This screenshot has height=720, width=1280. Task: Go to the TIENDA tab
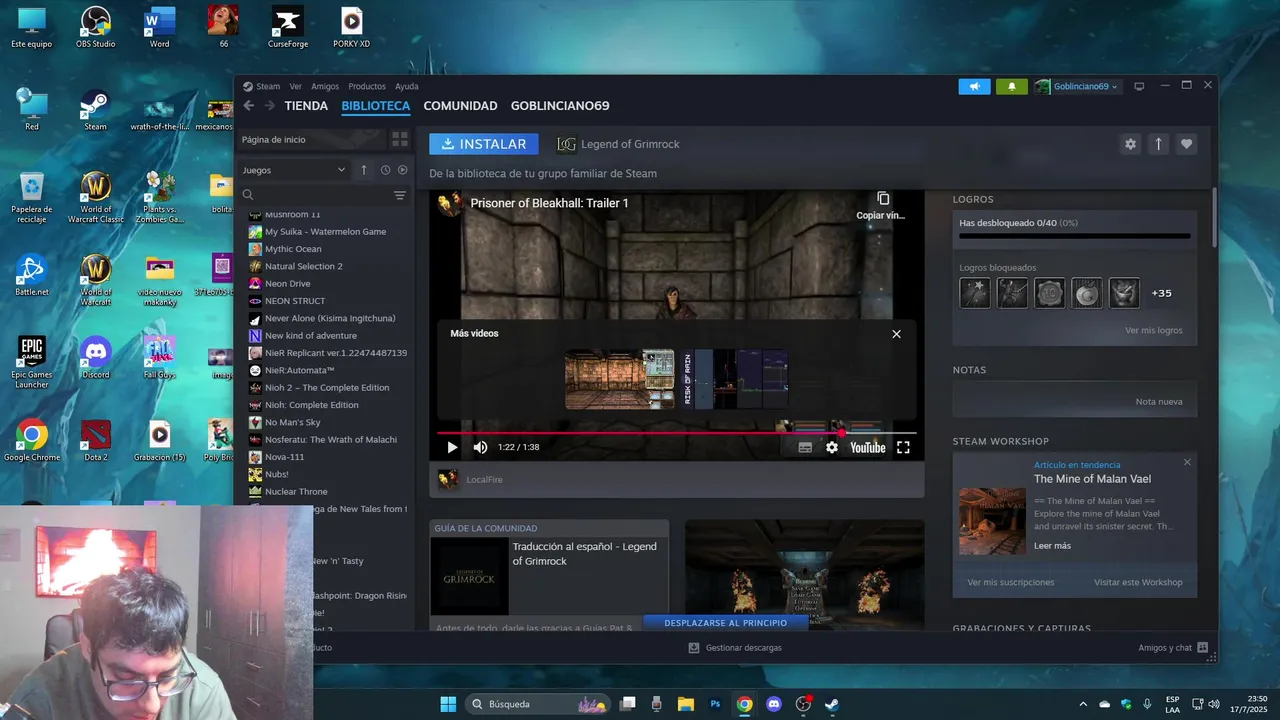tap(306, 106)
